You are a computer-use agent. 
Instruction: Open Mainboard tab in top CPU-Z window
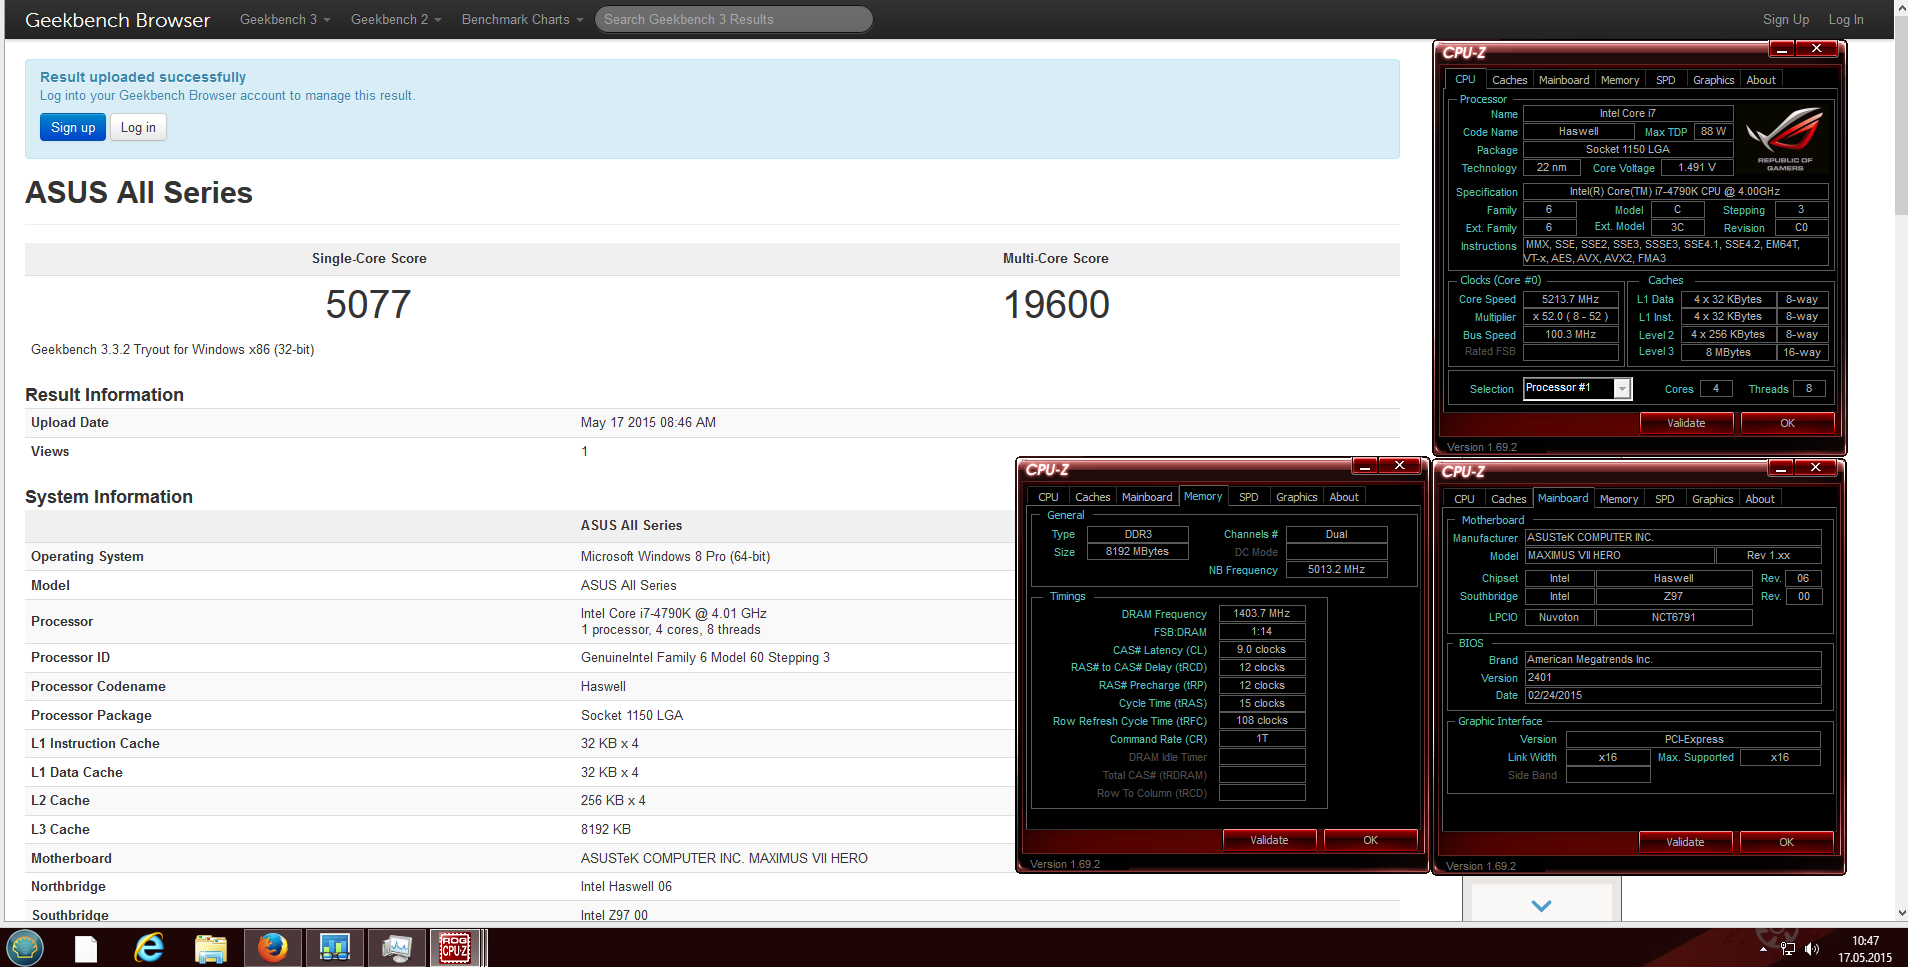point(1564,80)
